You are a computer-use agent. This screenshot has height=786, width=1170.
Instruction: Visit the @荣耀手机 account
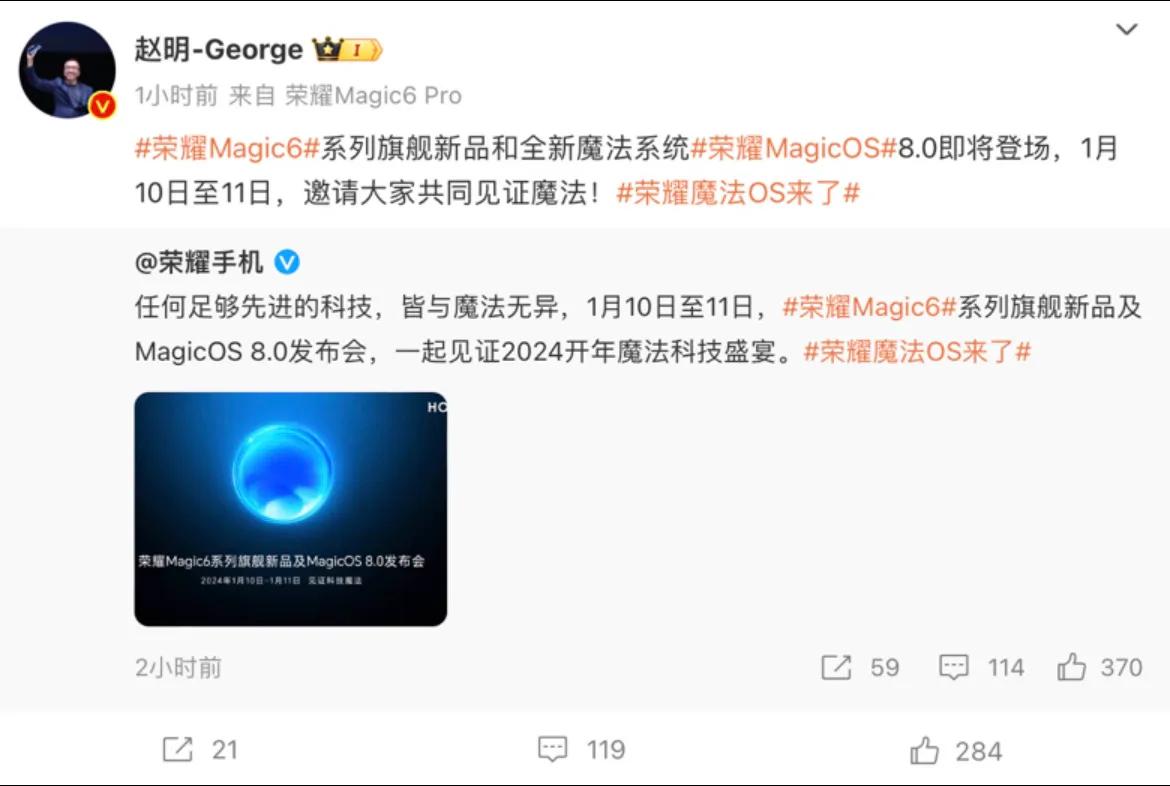(198, 262)
